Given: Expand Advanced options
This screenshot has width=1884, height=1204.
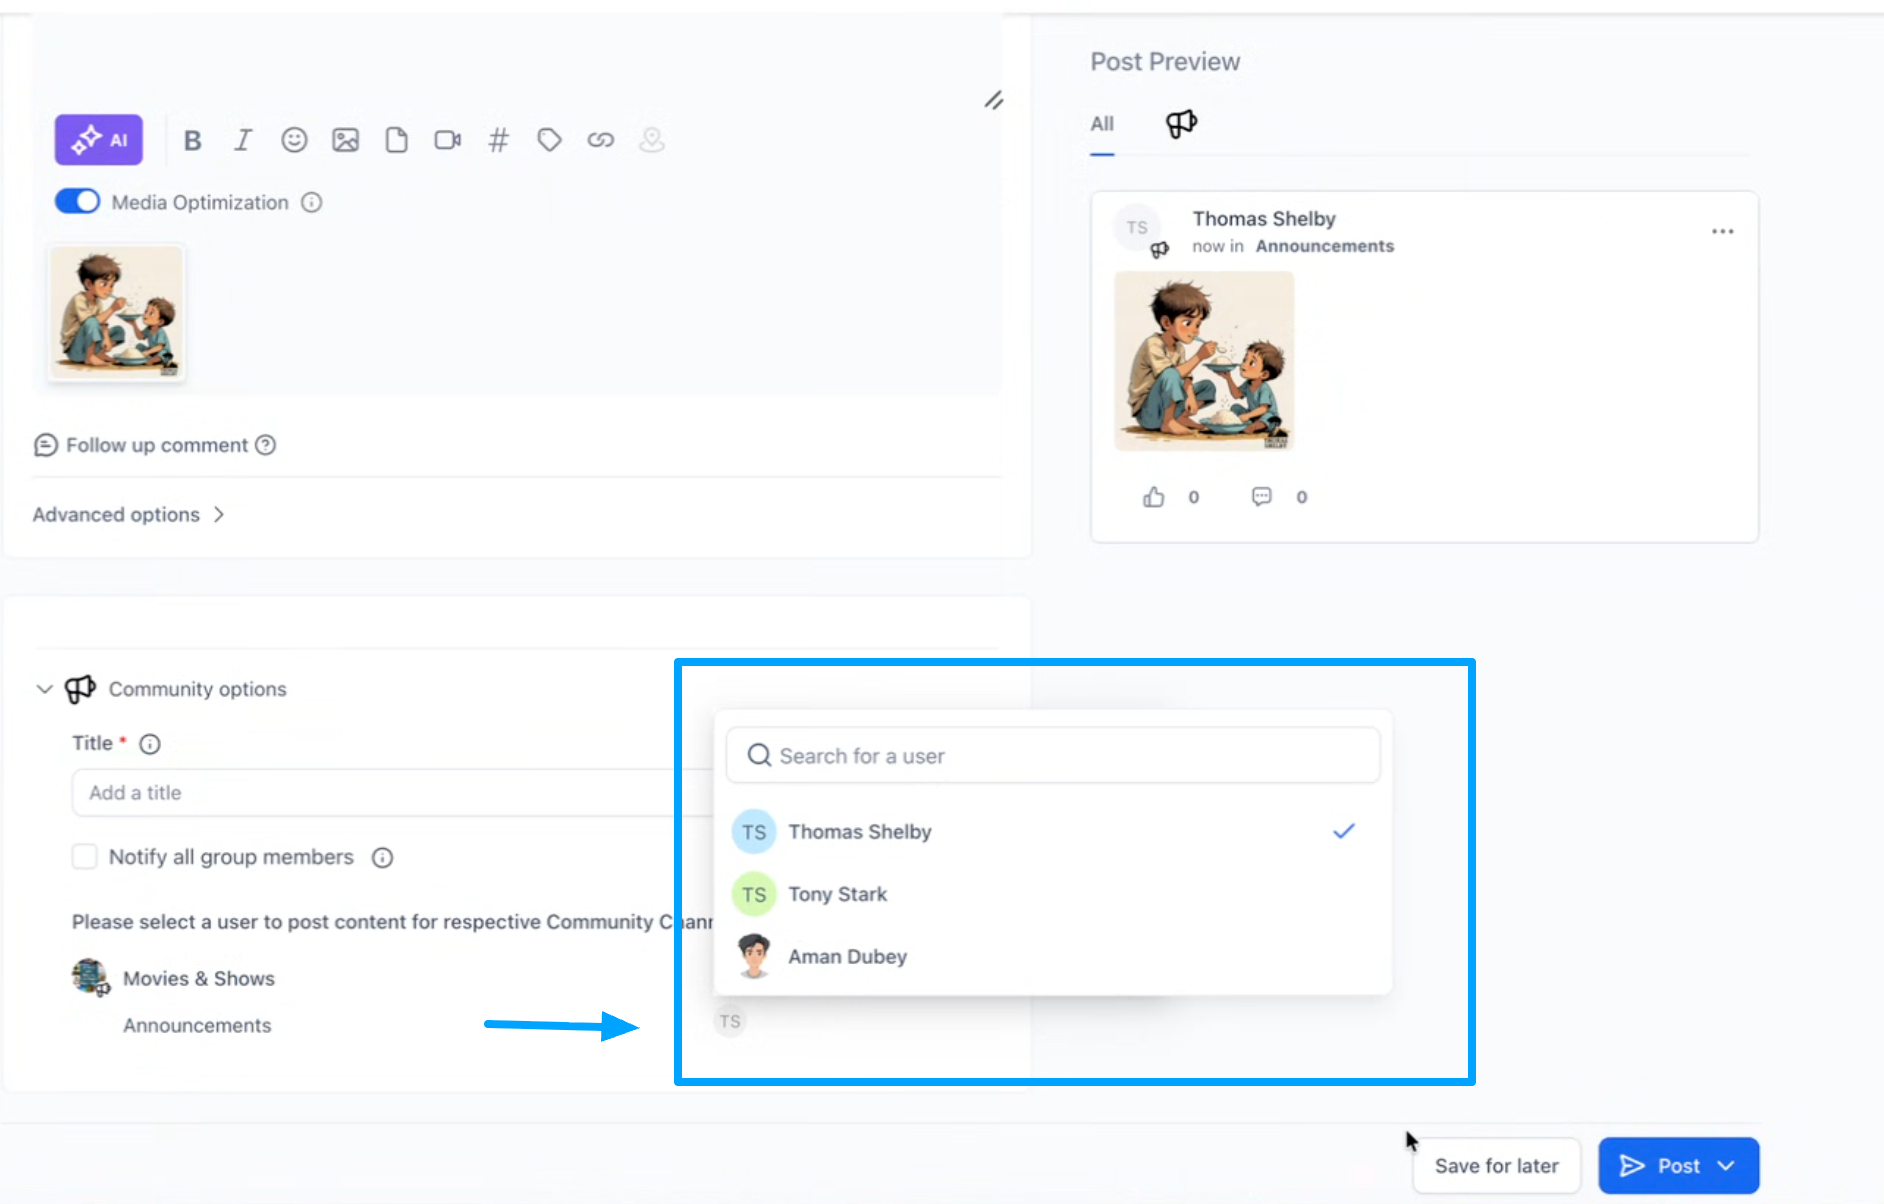Looking at the screenshot, I should pyautogui.click(x=128, y=515).
